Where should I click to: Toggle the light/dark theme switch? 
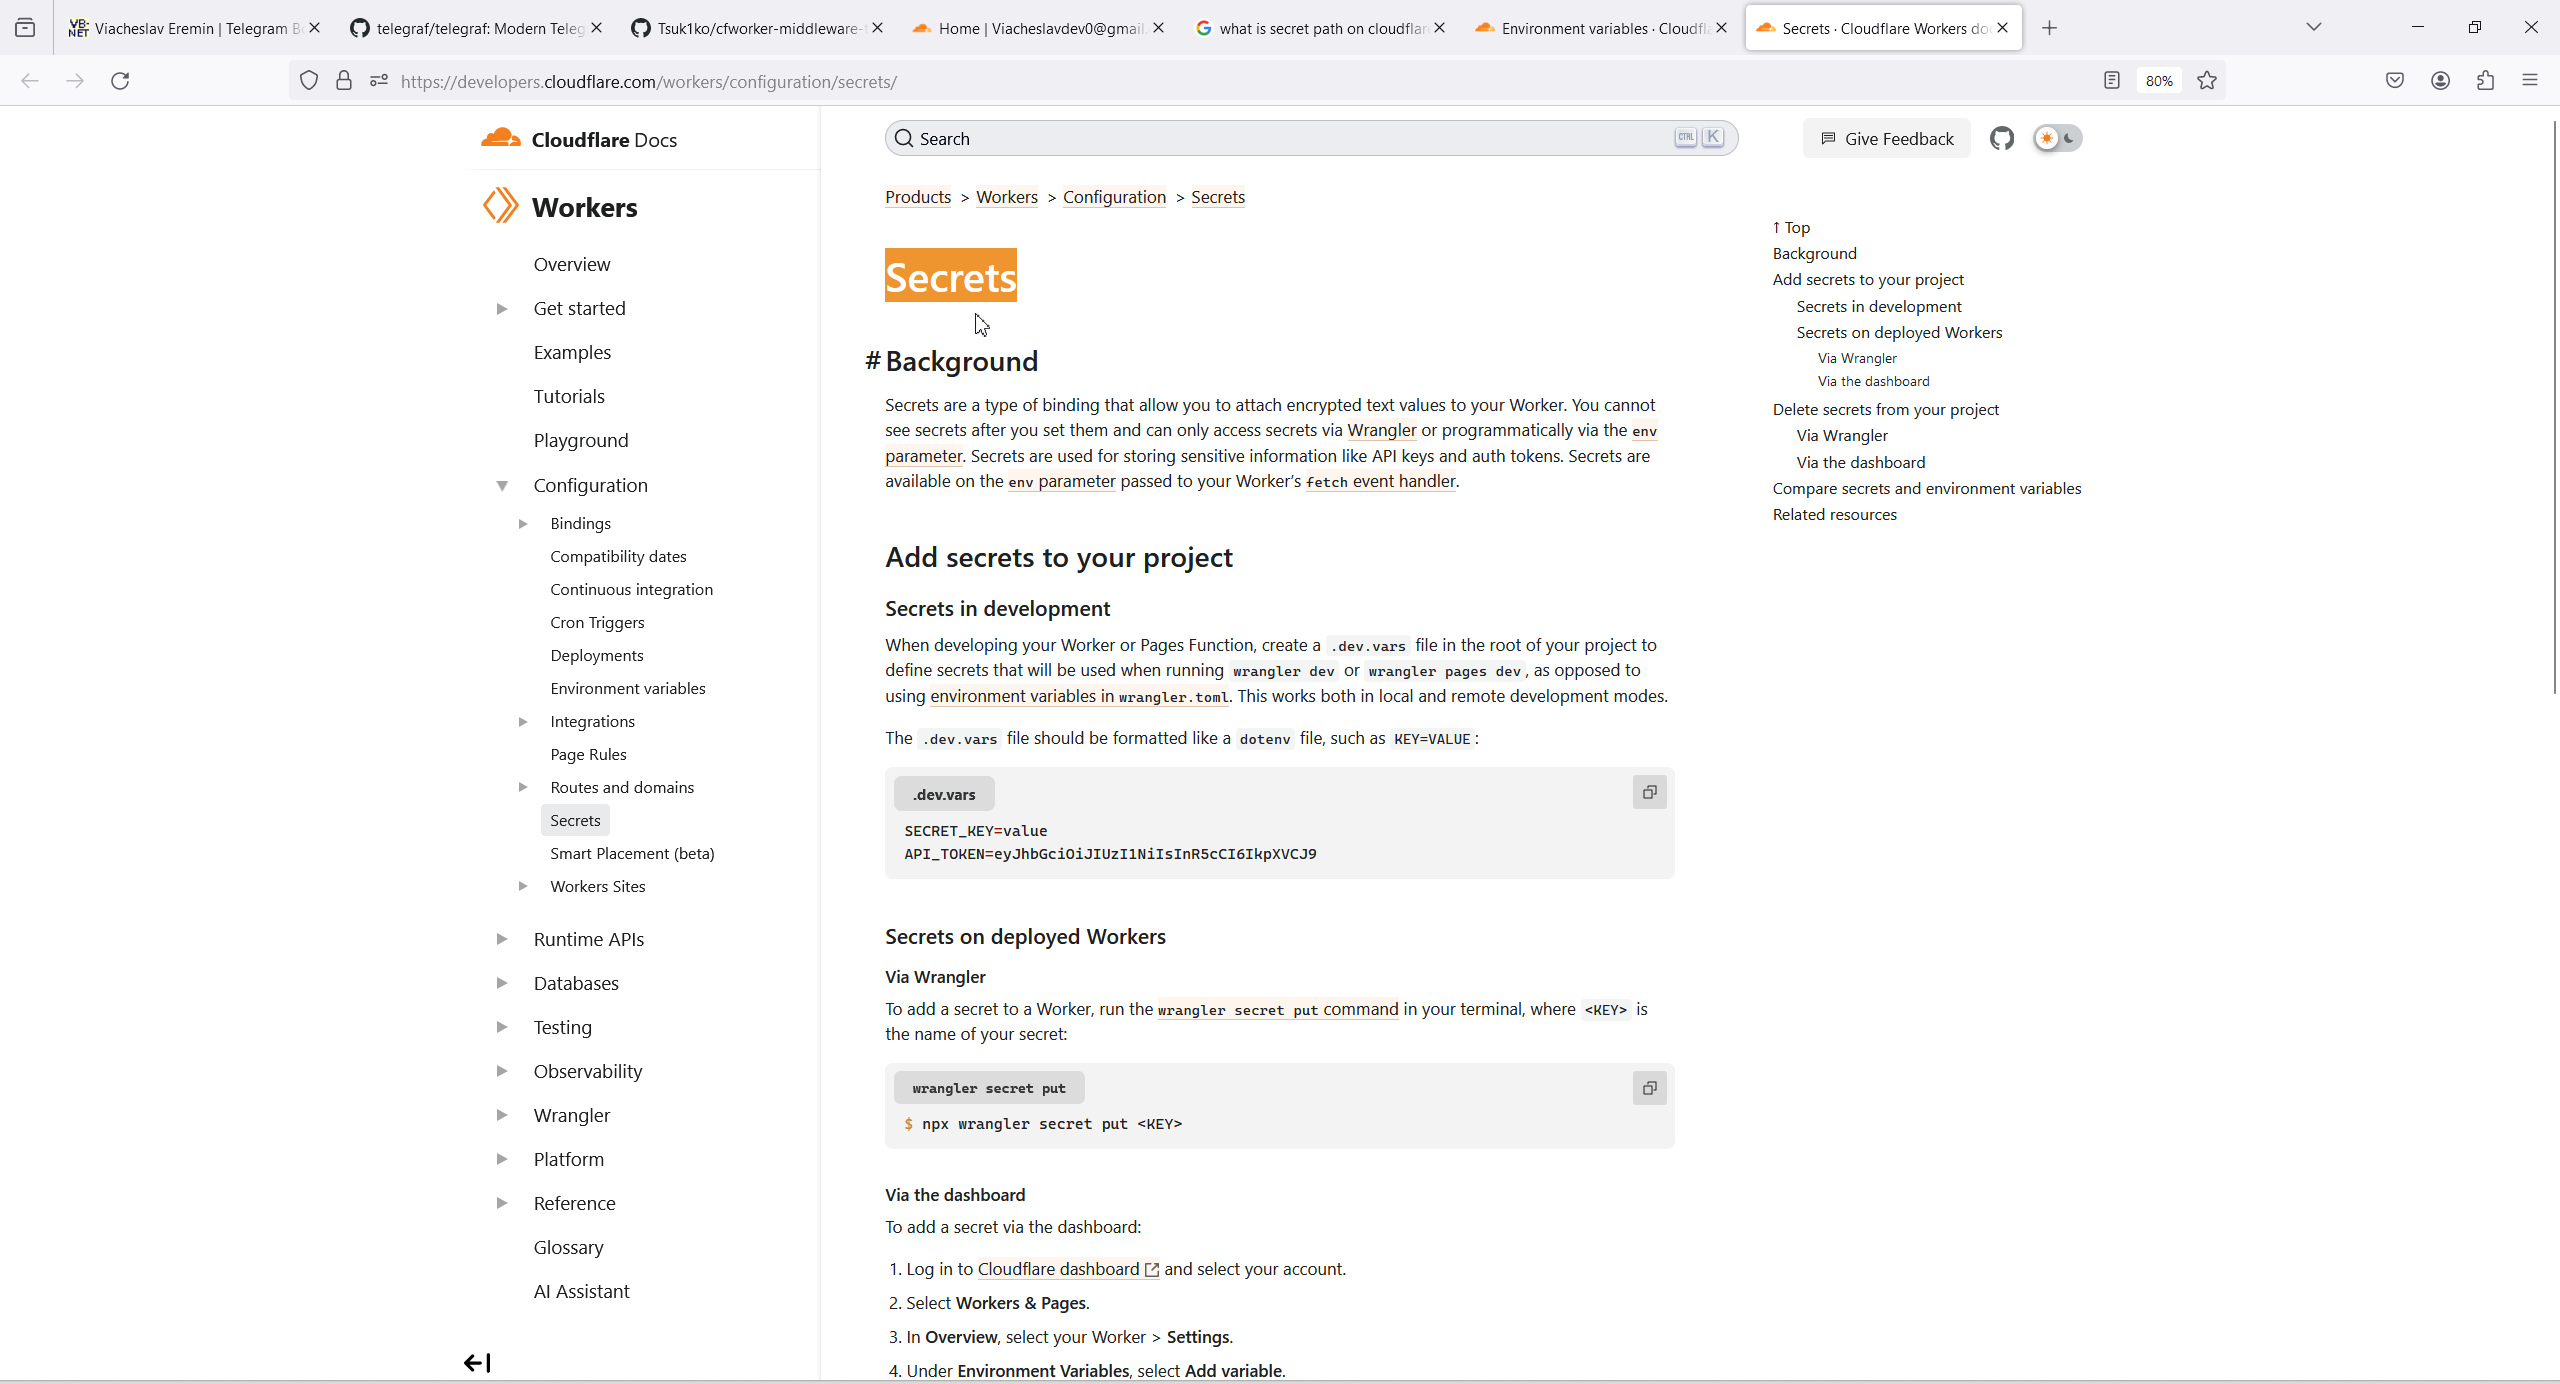(x=2057, y=139)
